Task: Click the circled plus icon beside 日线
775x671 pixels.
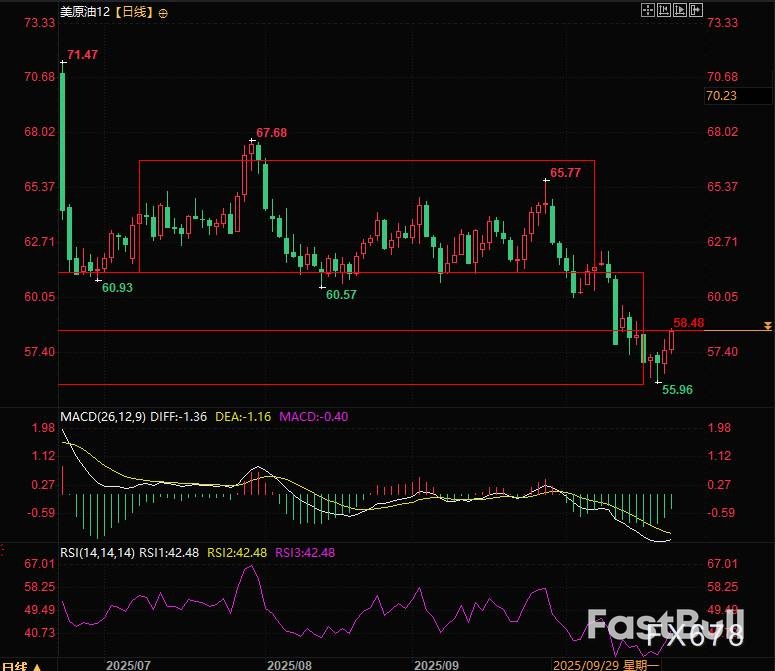Action: 164,13
